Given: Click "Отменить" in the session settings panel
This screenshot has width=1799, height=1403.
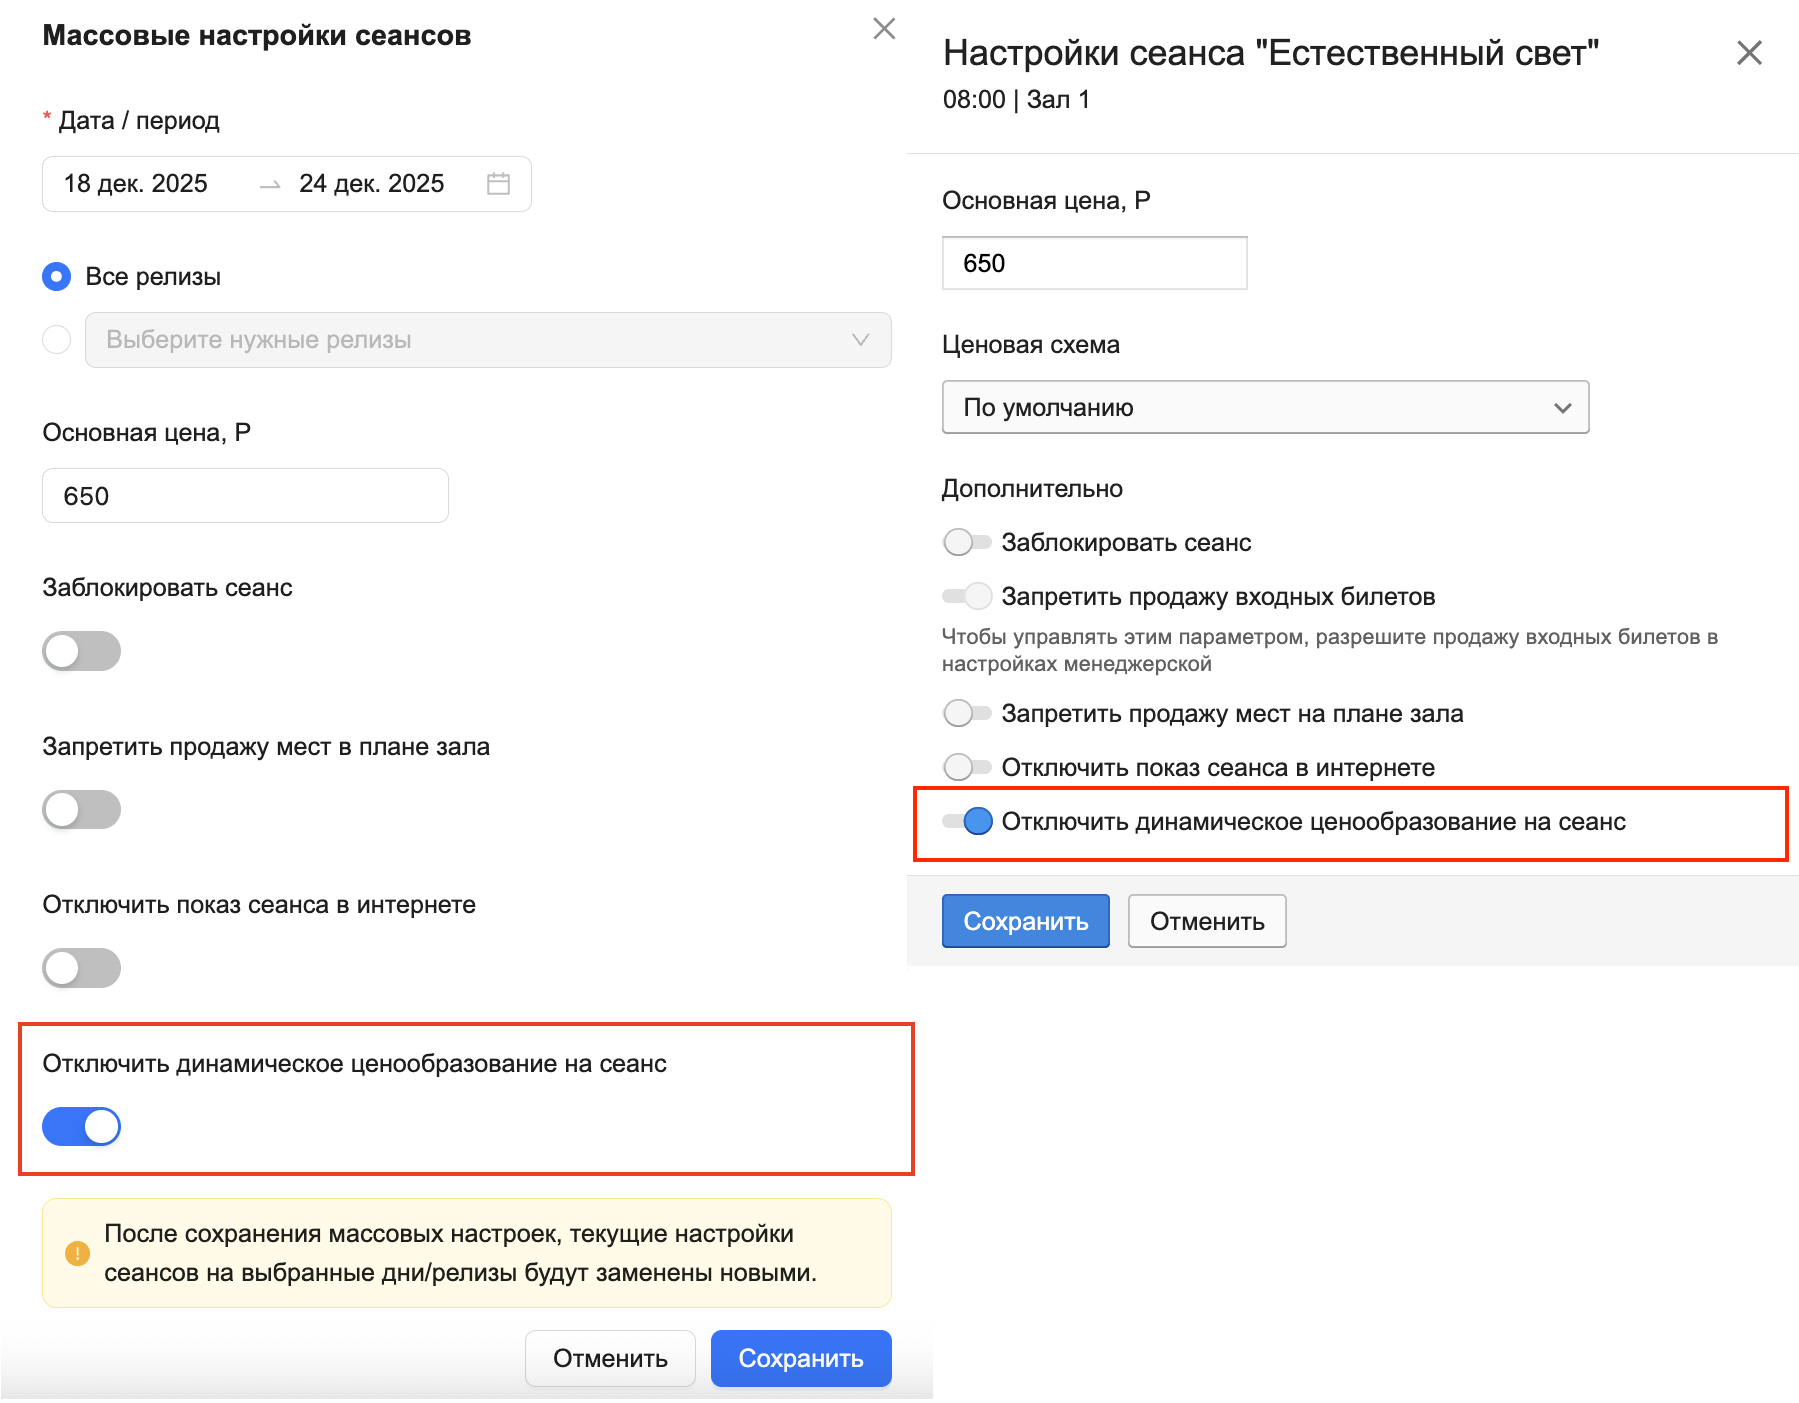Looking at the screenshot, I should coord(1206,921).
